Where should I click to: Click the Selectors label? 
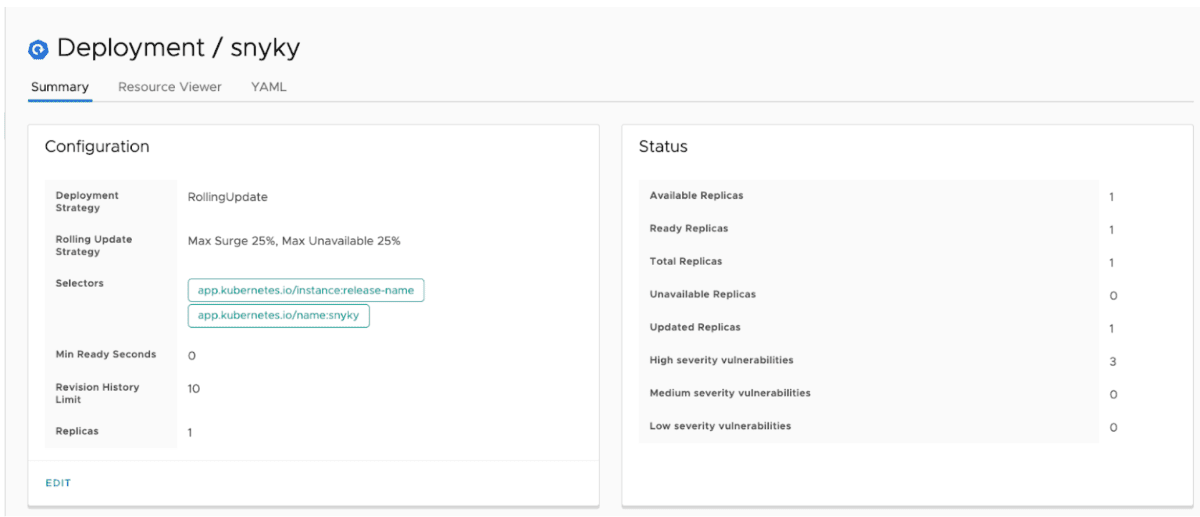coord(80,284)
